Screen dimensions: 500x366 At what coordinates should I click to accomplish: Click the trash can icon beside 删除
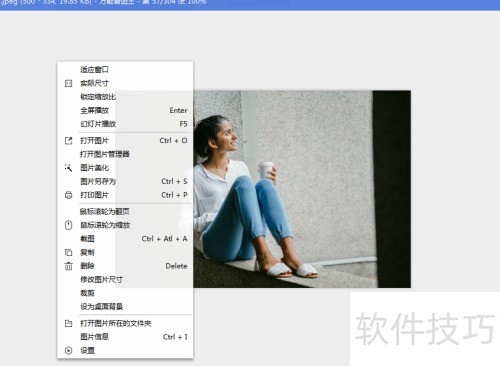[68, 266]
